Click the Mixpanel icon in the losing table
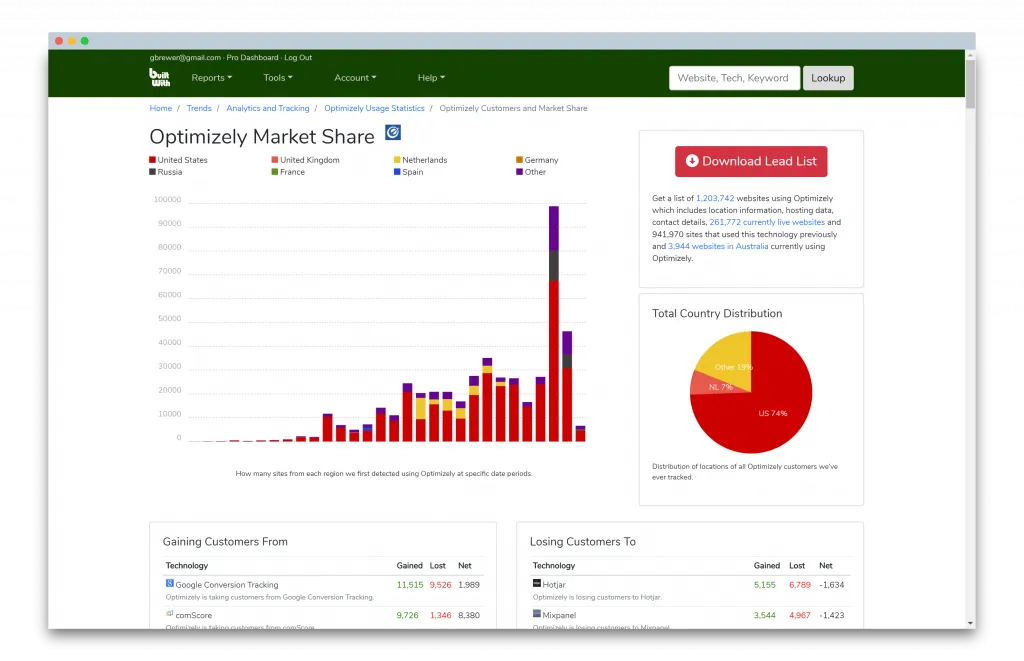 point(537,614)
